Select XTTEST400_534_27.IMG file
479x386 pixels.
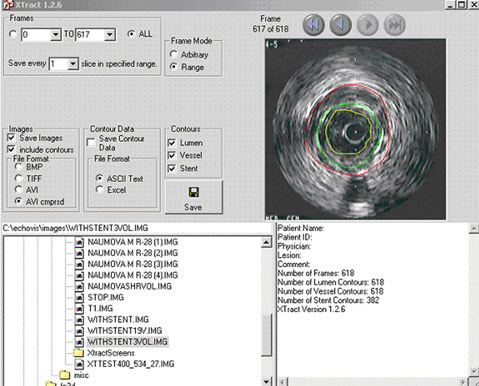point(131,364)
